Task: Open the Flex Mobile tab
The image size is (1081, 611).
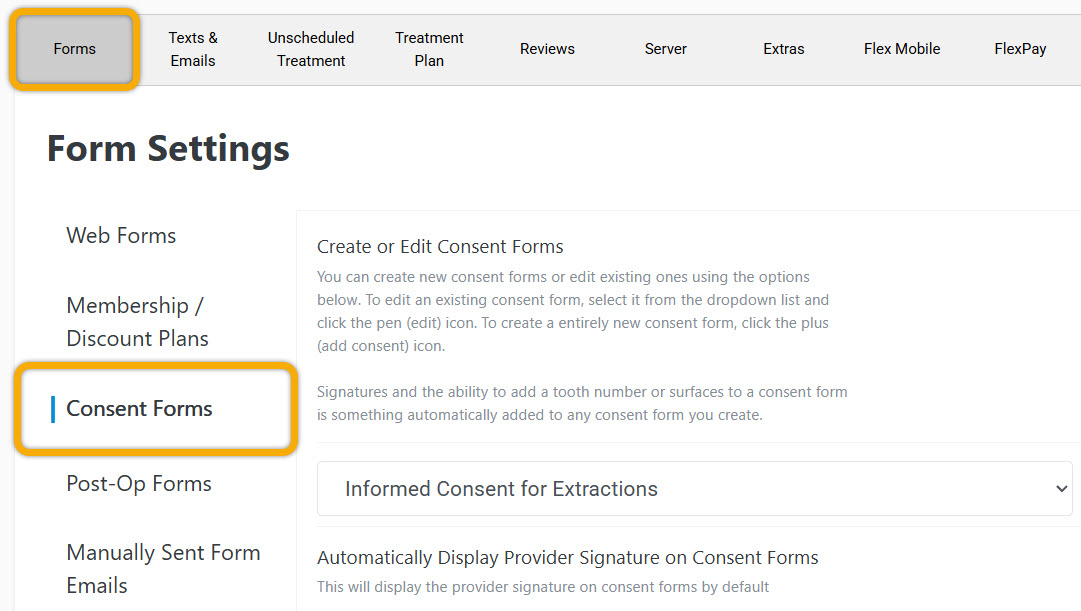Action: point(901,48)
